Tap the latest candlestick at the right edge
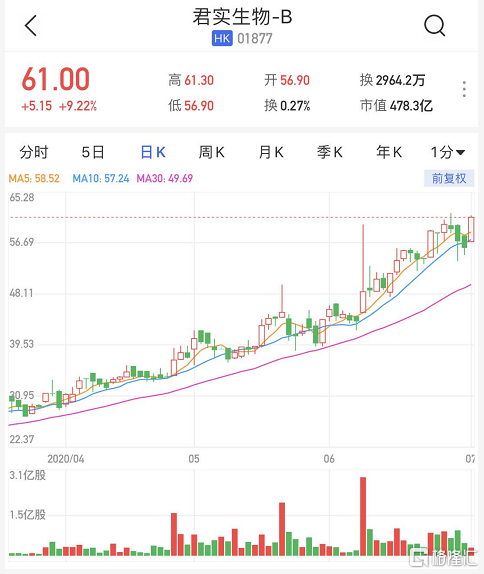484x574 pixels. 471,229
